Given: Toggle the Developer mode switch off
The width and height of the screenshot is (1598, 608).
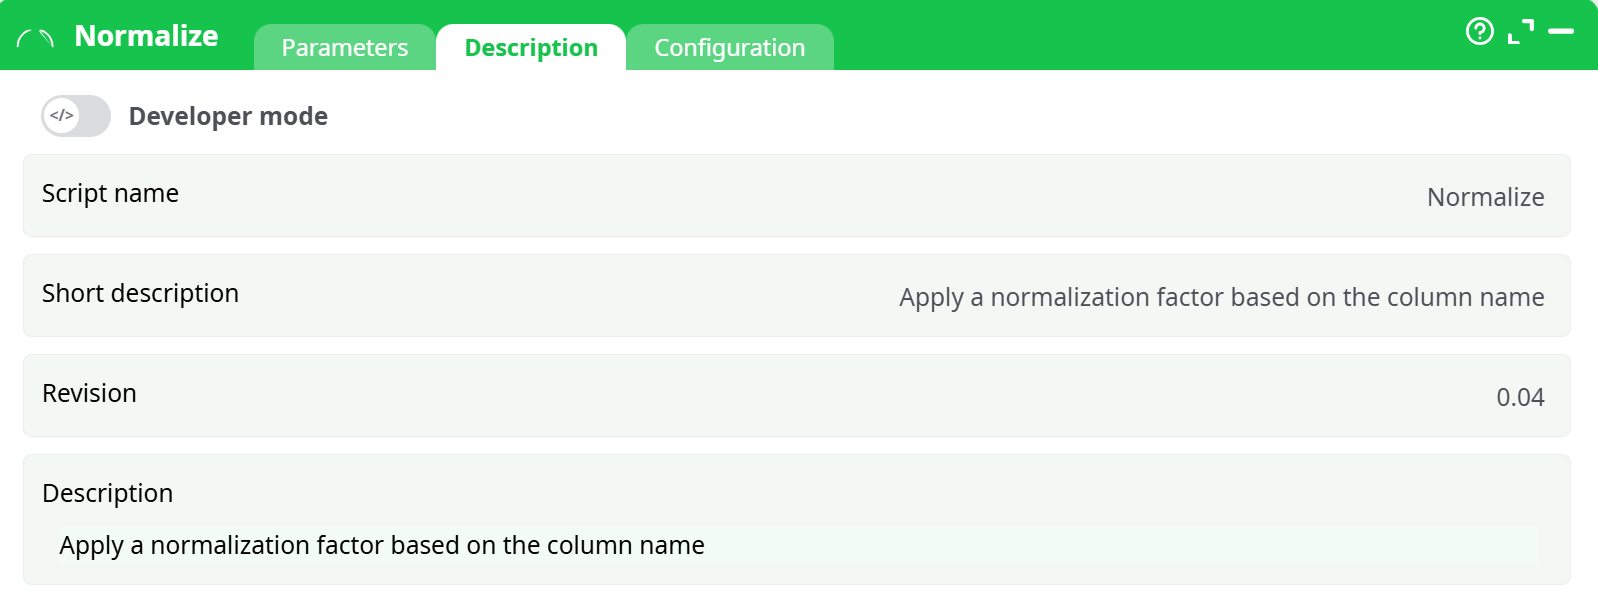Looking at the screenshot, I should point(75,116).
